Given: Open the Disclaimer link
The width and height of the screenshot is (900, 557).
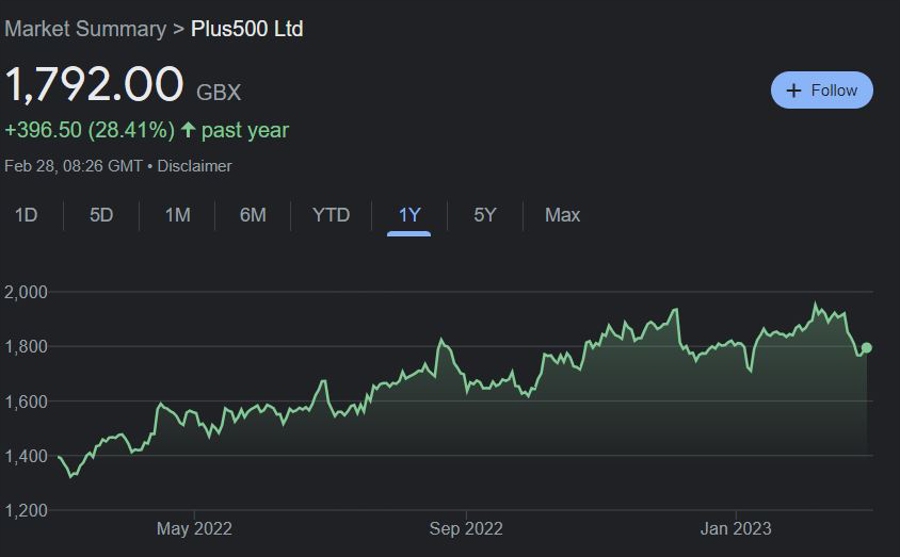Looking at the screenshot, I should [x=194, y=166].
